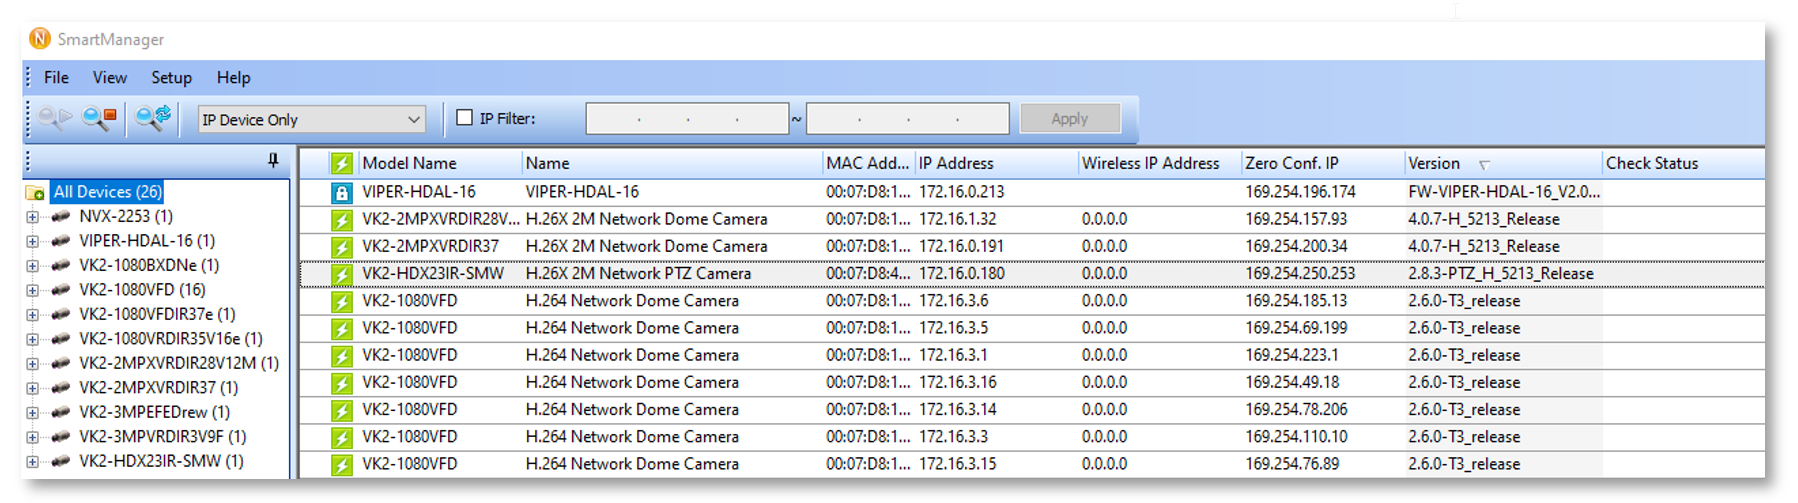Select VK2-2MPXVRDIR37 (1) tree item
The image size is (1798, 503).
point(158,388)
